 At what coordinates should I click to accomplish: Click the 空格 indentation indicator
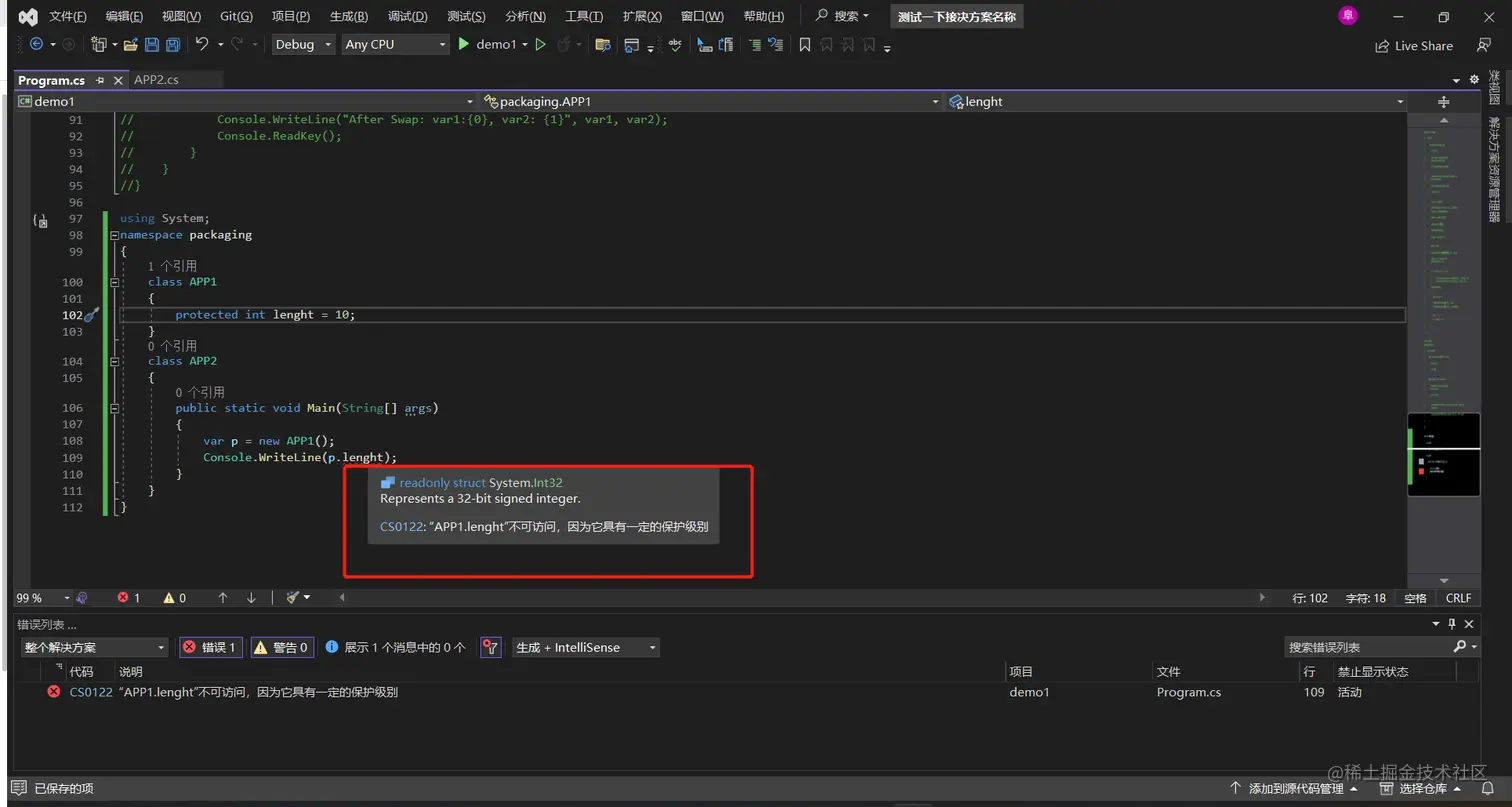coord(1415,598)
